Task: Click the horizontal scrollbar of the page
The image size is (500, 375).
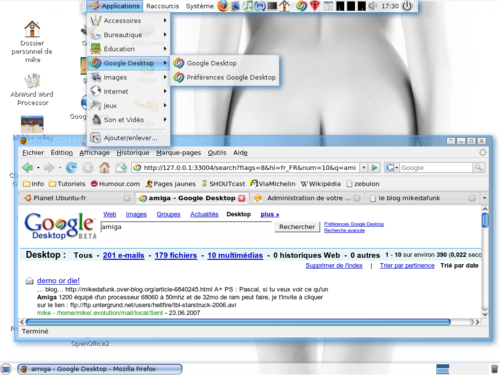Action: click(x=238, y=322)
